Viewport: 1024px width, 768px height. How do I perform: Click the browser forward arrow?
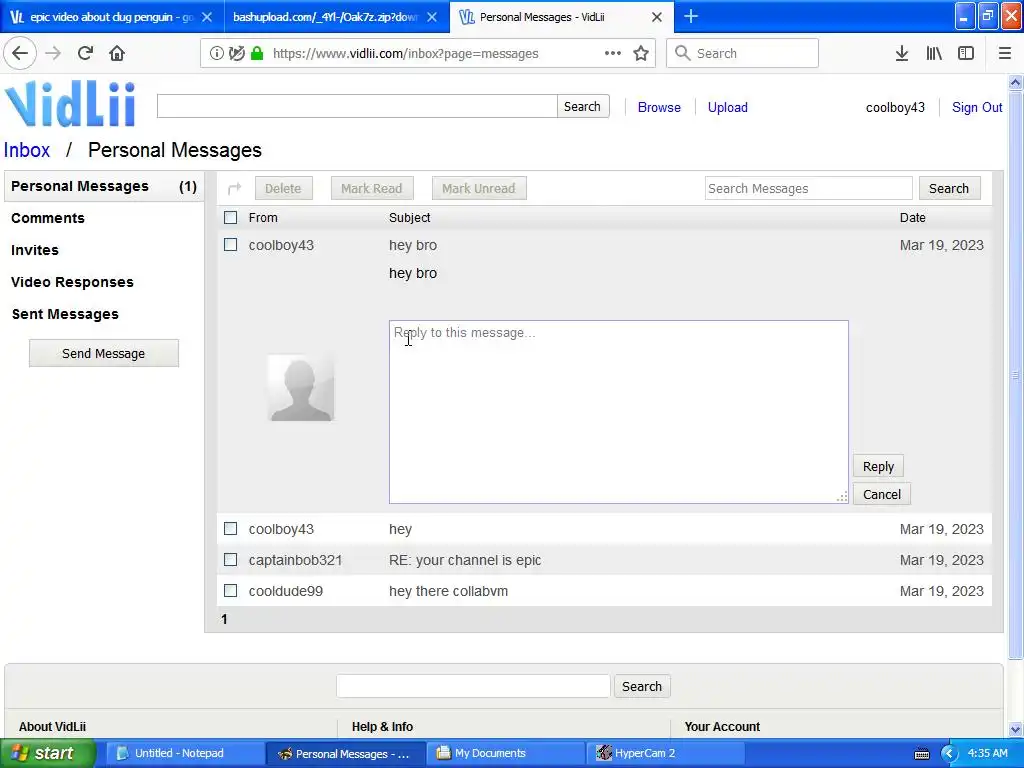(53, 53)
